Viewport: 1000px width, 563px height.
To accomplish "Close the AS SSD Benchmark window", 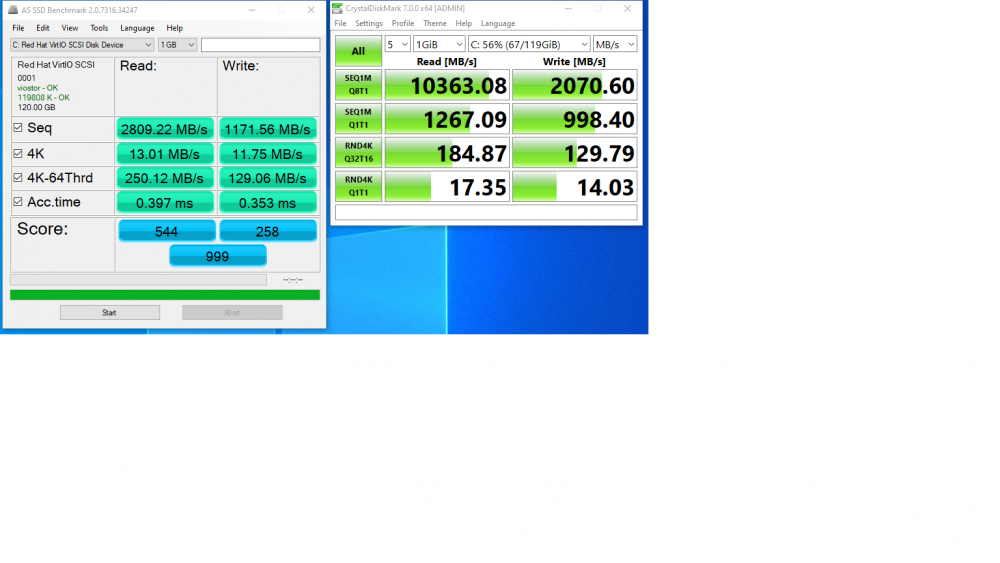I will click(311, 10).
